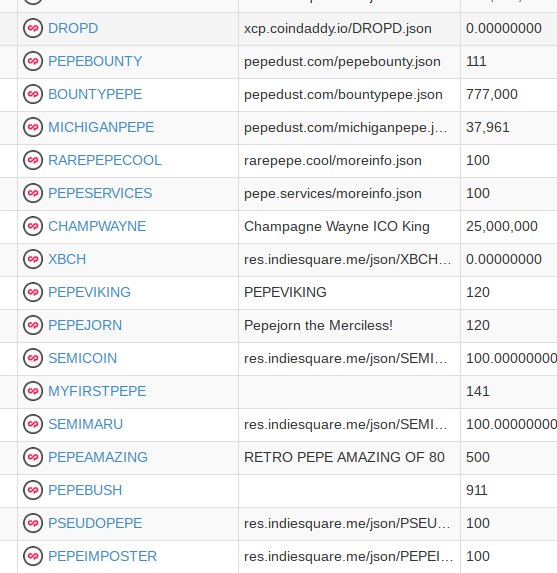Open the PEPEJORN asset link
This screenshot has width=557, height=573.
[85, 325]
